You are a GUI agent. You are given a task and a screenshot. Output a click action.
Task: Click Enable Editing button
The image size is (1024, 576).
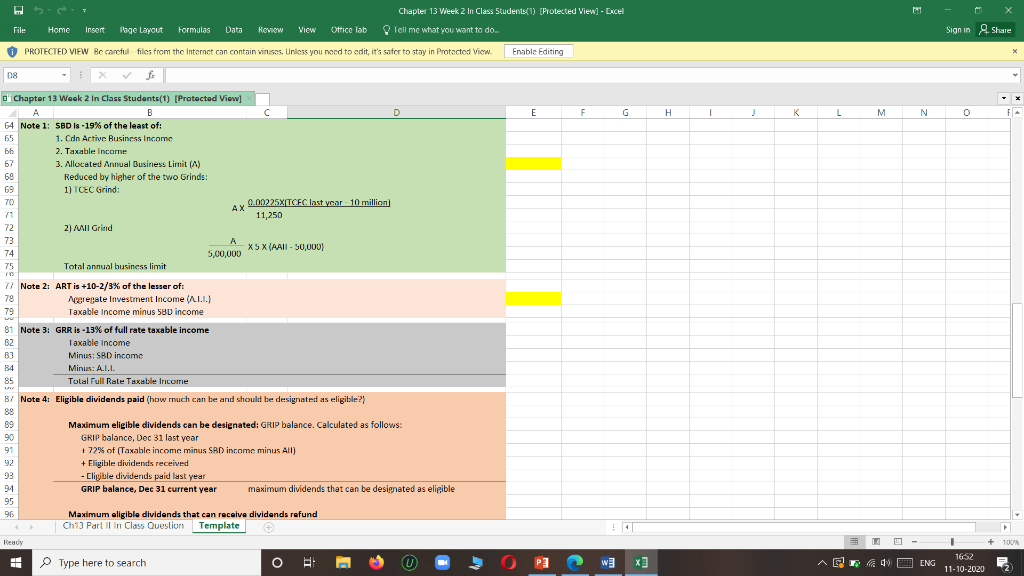click(x=538, y=52)
